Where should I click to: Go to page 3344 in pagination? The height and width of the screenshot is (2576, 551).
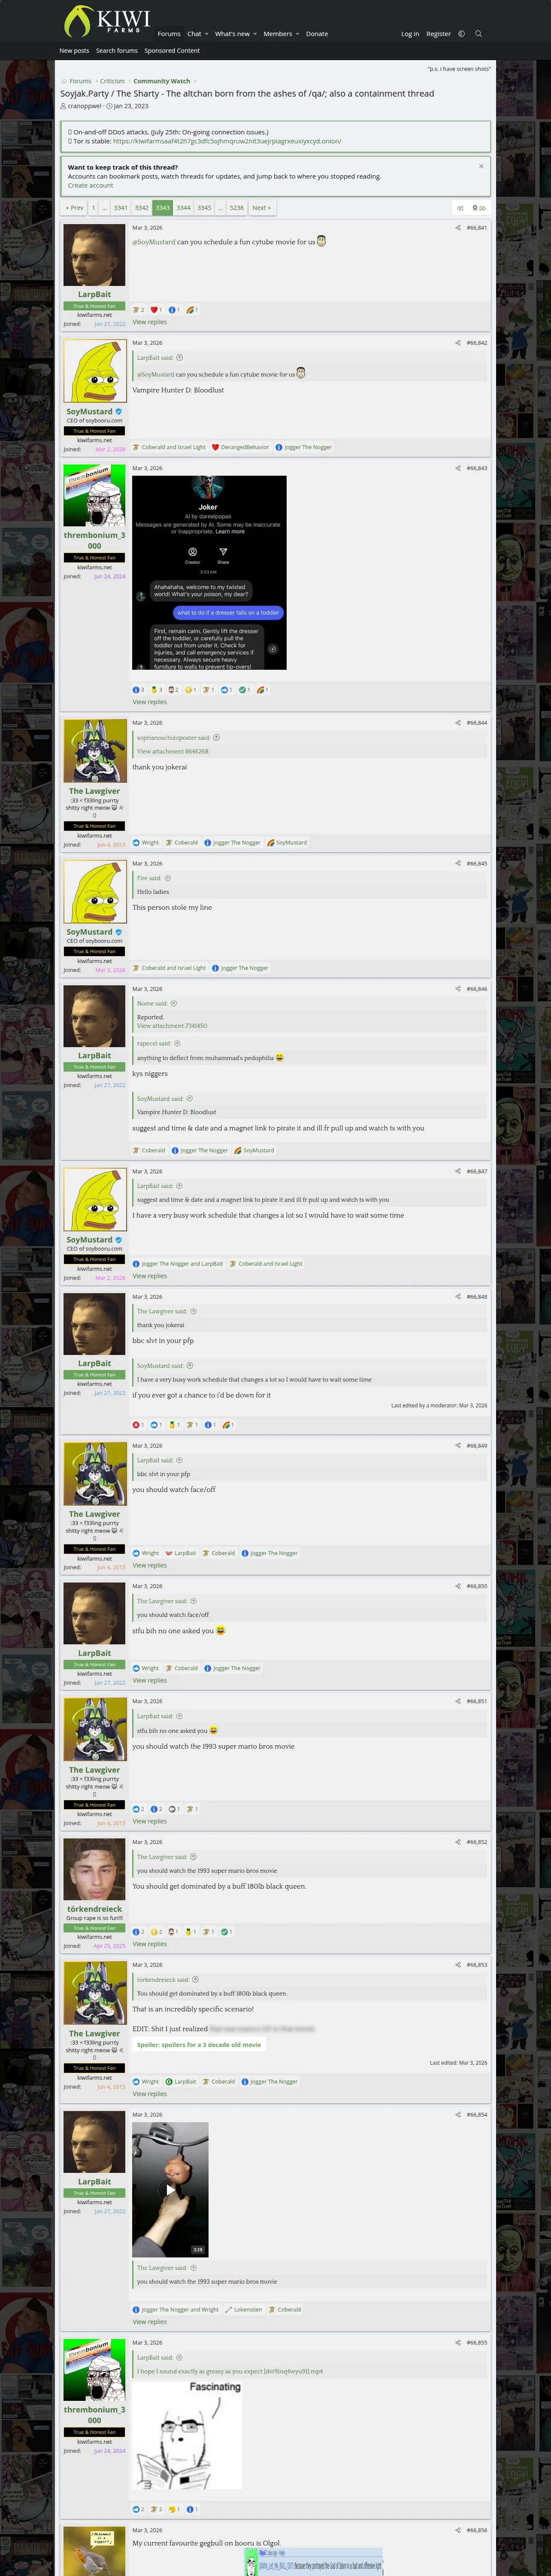pyautogui.click(x=183, y=208)
